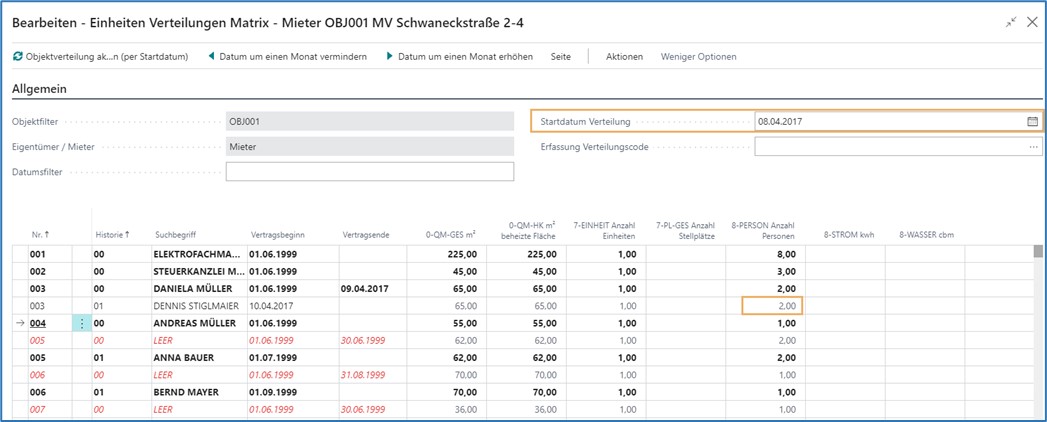Open row menu dots on row 004
Image resolution: width=1047 pixels, height=422 pixels.
(82, 324)
